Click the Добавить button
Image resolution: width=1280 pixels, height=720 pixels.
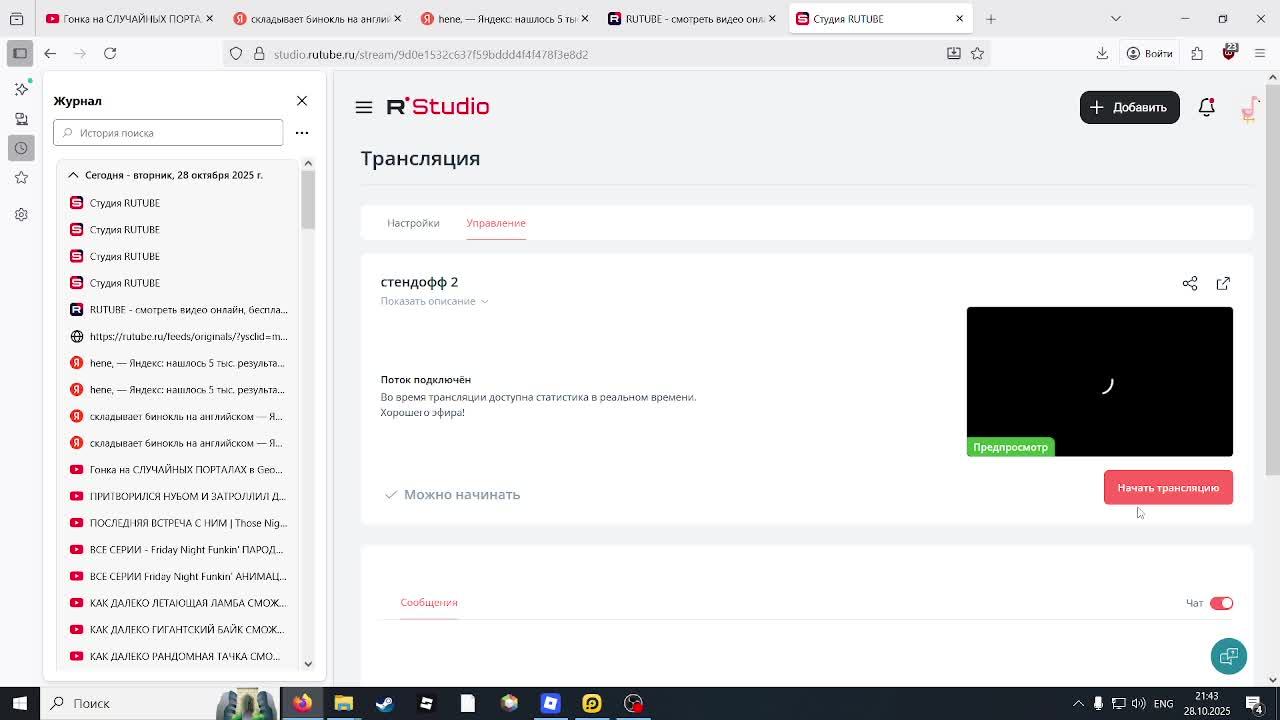point(1130,107)
